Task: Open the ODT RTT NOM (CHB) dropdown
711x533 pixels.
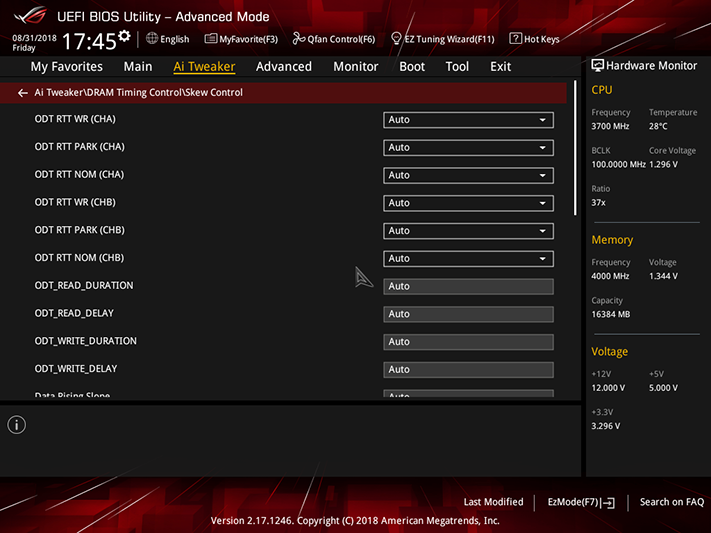Action: coord(468,259)
